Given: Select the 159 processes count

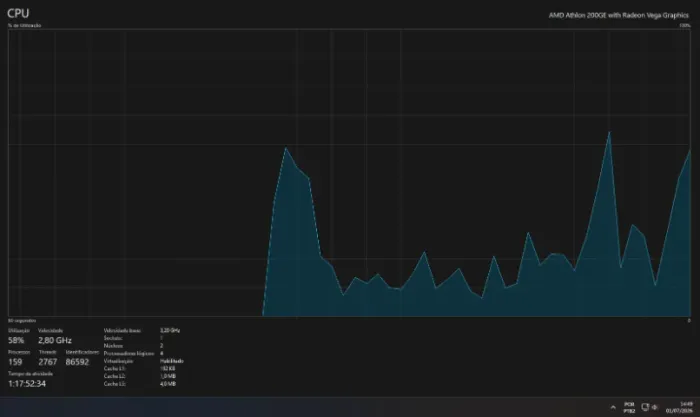Looking at the screenshot, I should click(15, 362).
